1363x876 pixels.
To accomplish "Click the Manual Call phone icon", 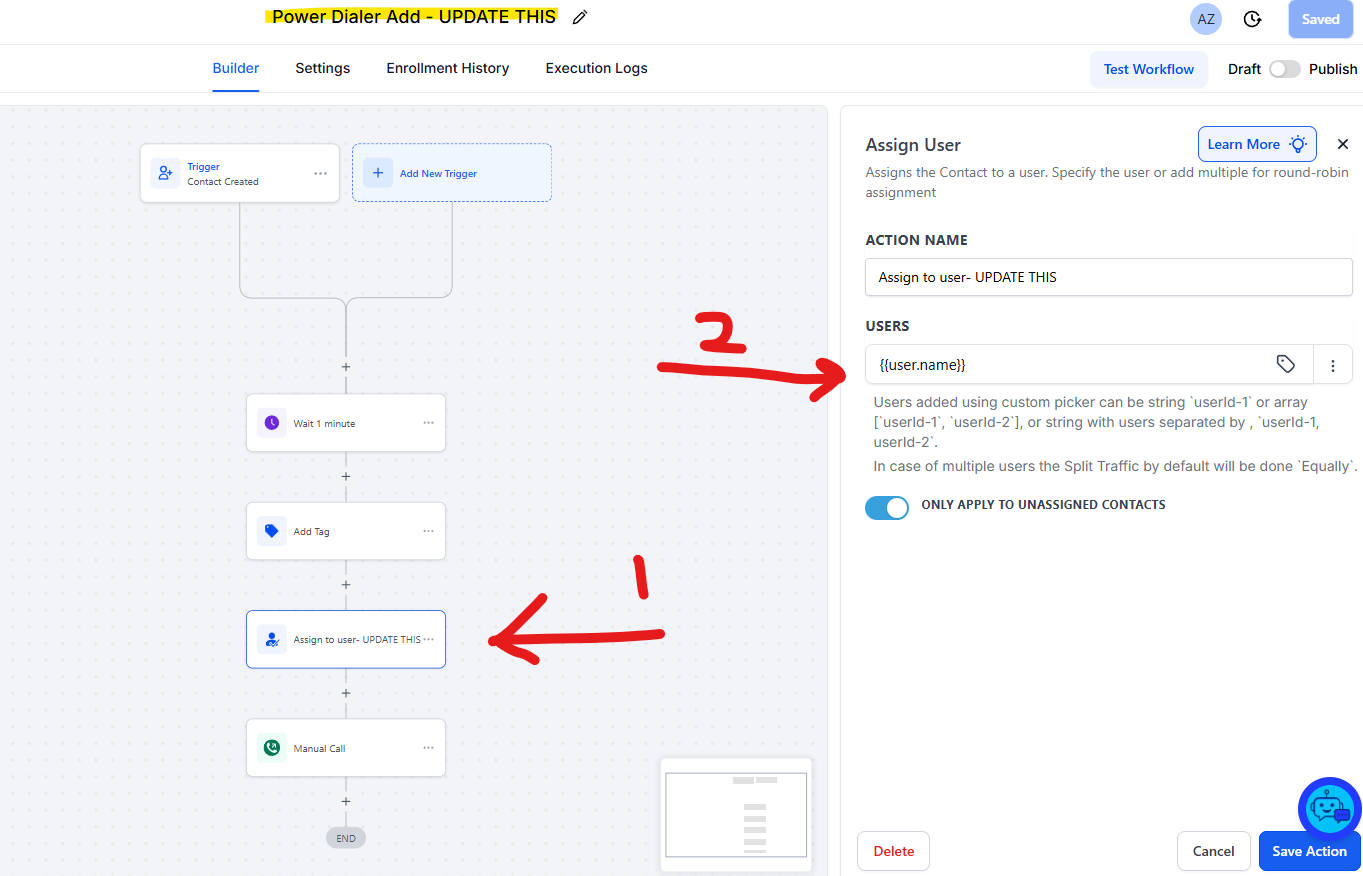I will click(x=272, y=748).
